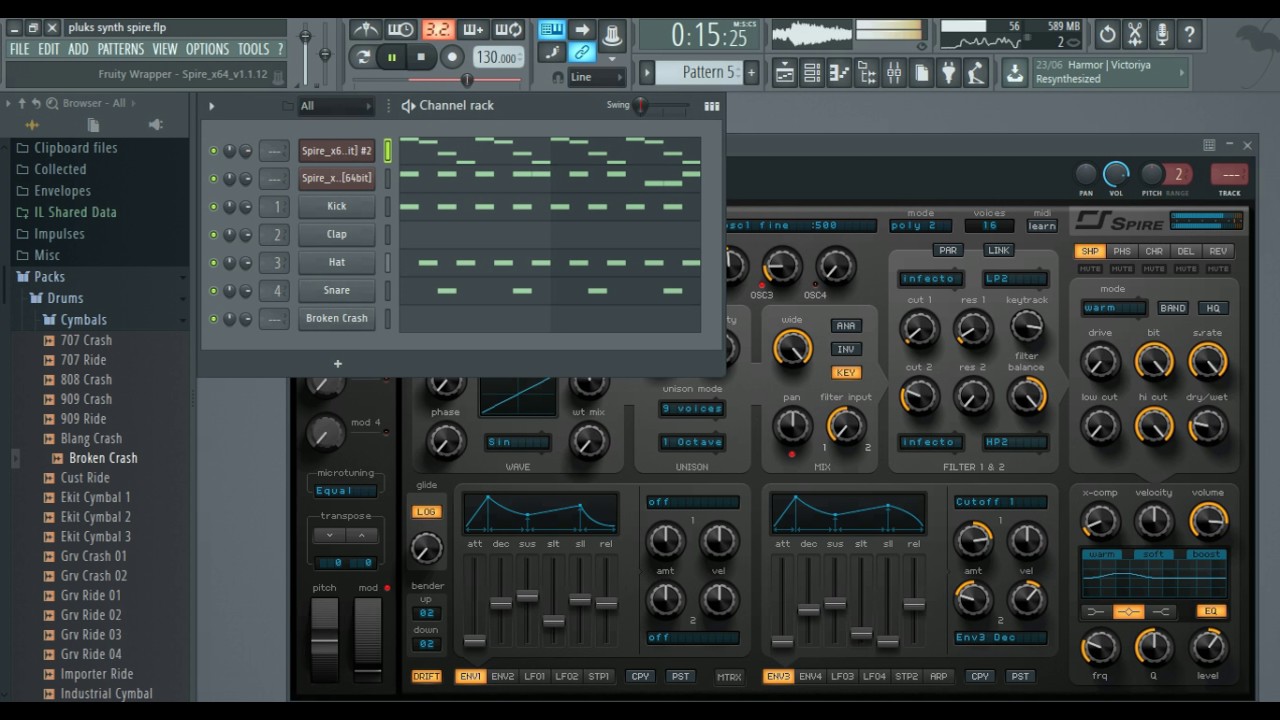Select the REV effects tab
1280x720 pixels.
[1218, 251]
